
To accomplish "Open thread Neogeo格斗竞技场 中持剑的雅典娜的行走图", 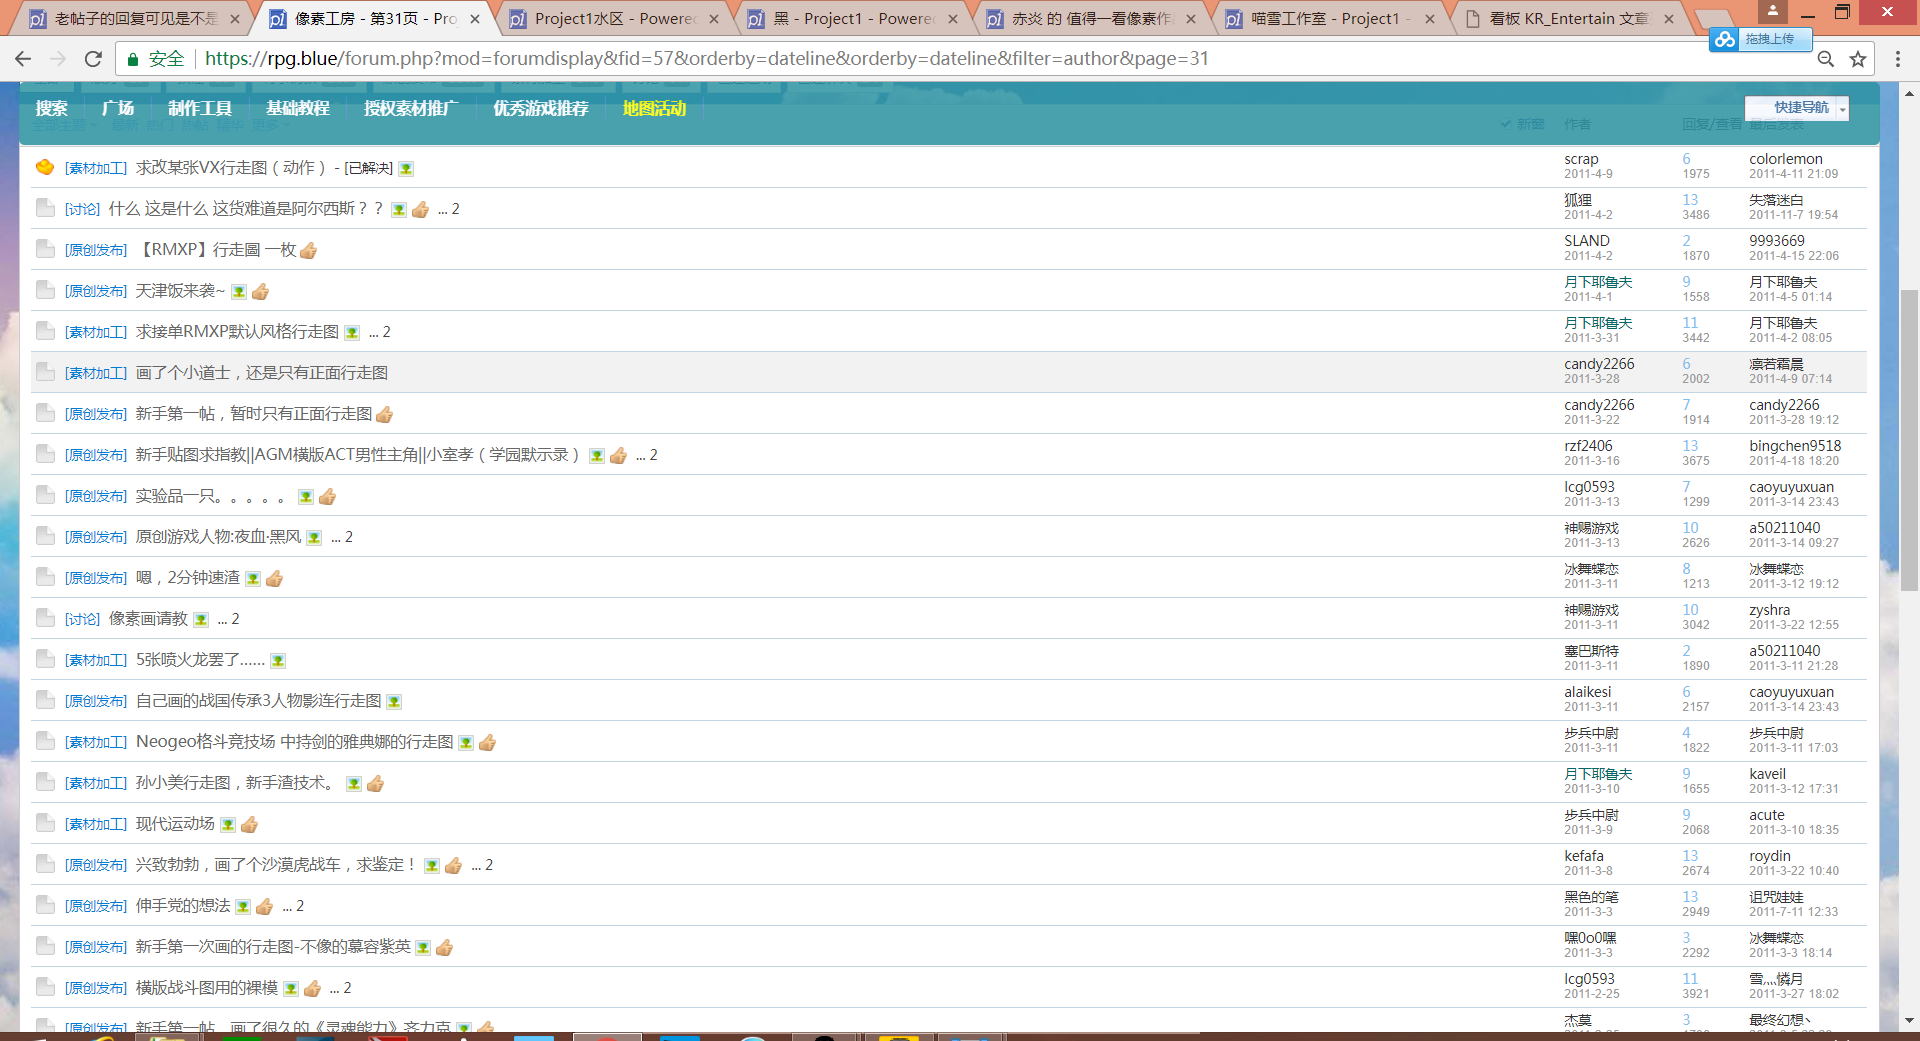I will (x=294, y=742).
